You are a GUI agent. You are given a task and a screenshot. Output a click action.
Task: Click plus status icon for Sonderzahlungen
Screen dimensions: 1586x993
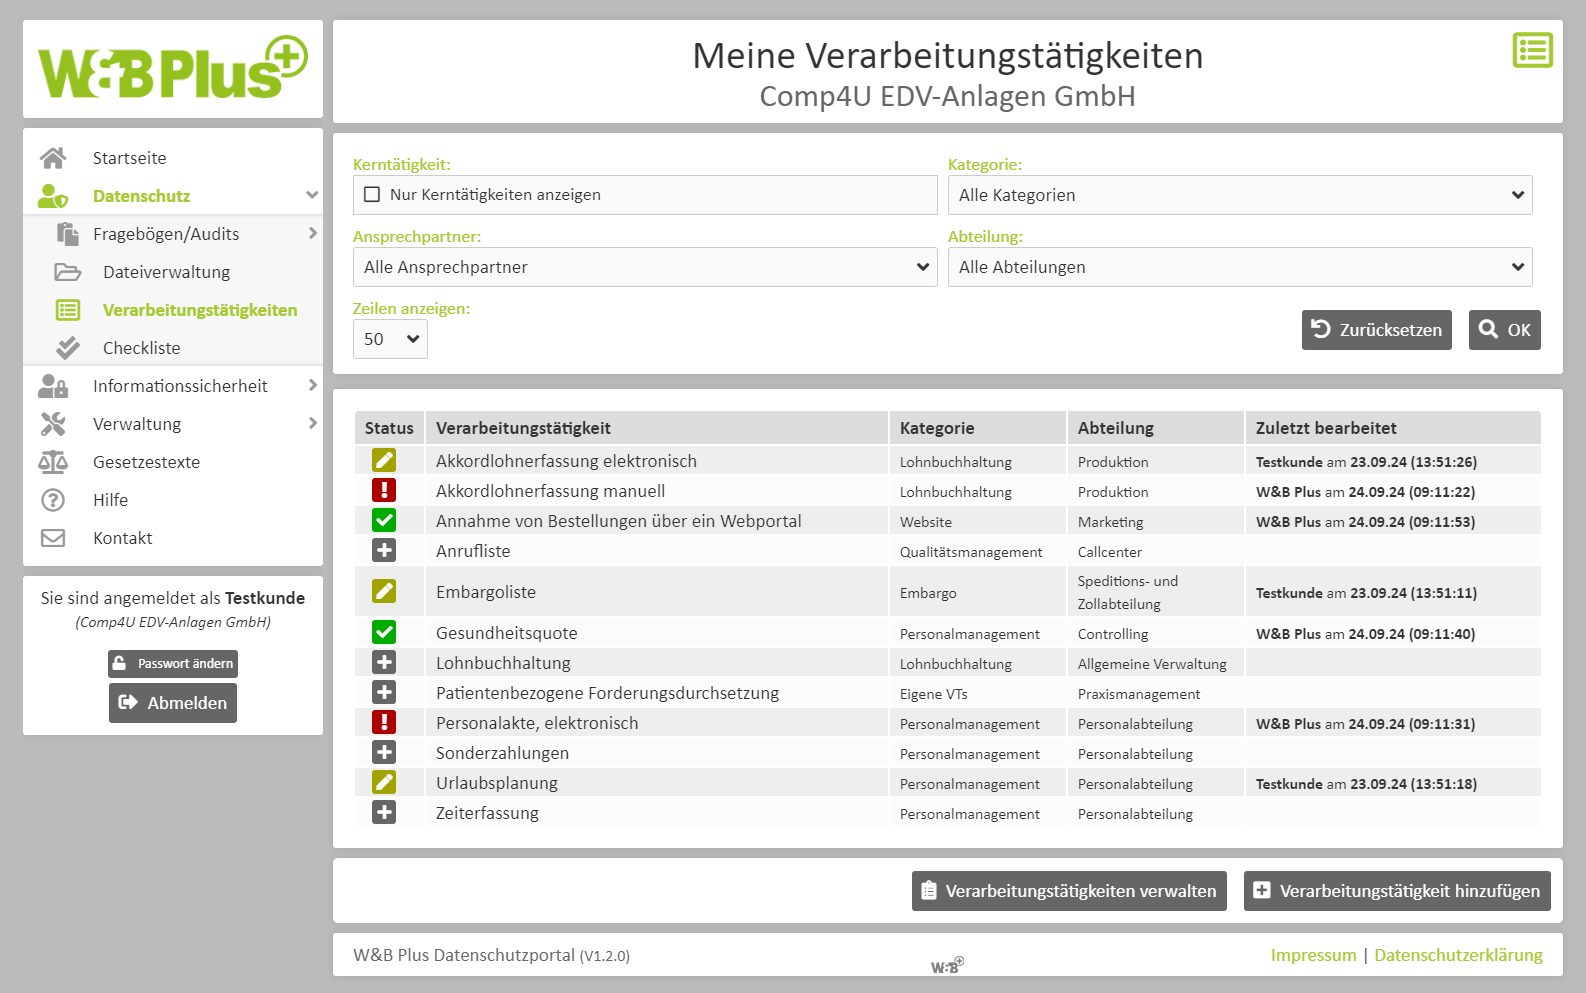(384, 752)
